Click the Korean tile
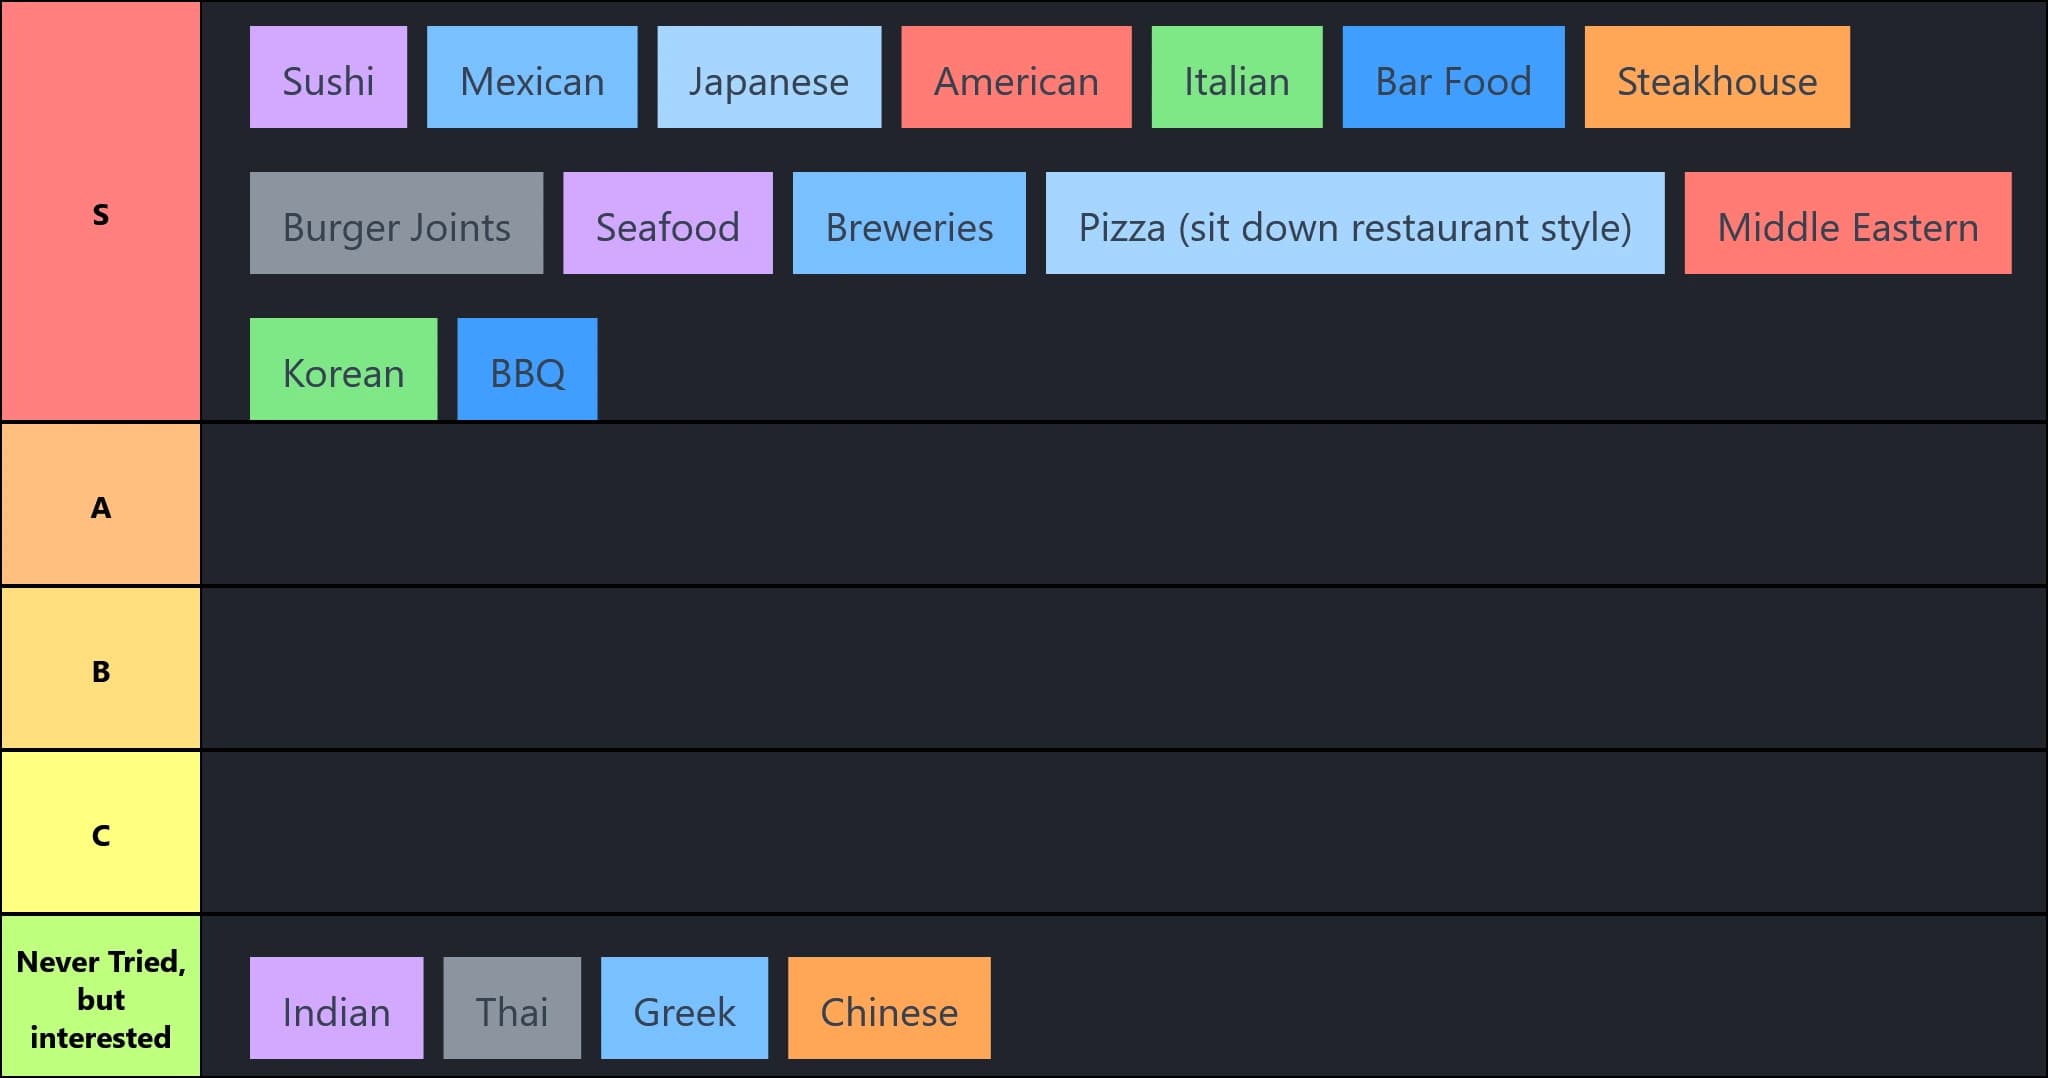 click(x=343, y=369)
